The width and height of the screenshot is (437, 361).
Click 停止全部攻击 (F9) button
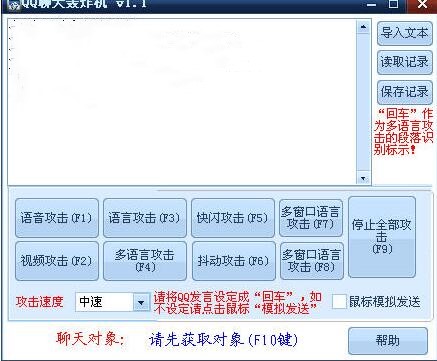[x=382, y=237]
